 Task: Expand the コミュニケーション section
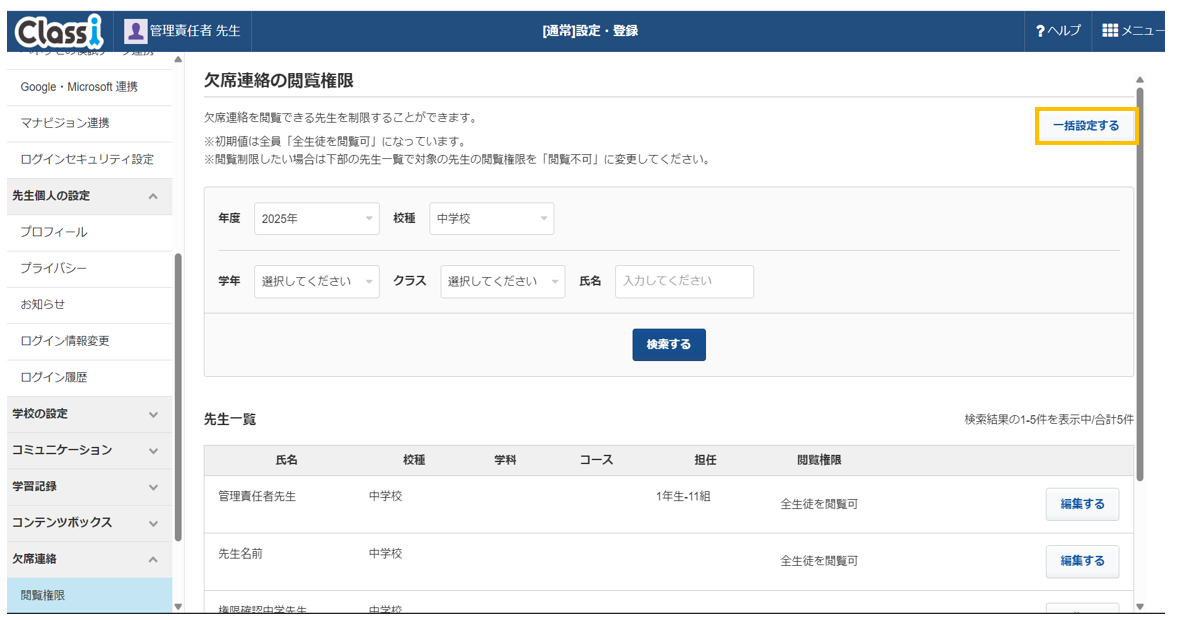click(x=89, y=450)
